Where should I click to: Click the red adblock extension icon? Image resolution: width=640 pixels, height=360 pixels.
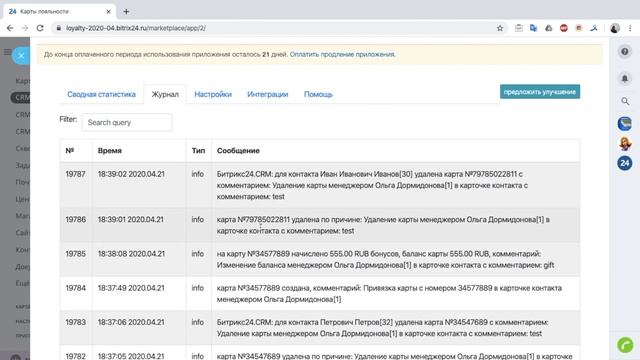coord(564,28)
